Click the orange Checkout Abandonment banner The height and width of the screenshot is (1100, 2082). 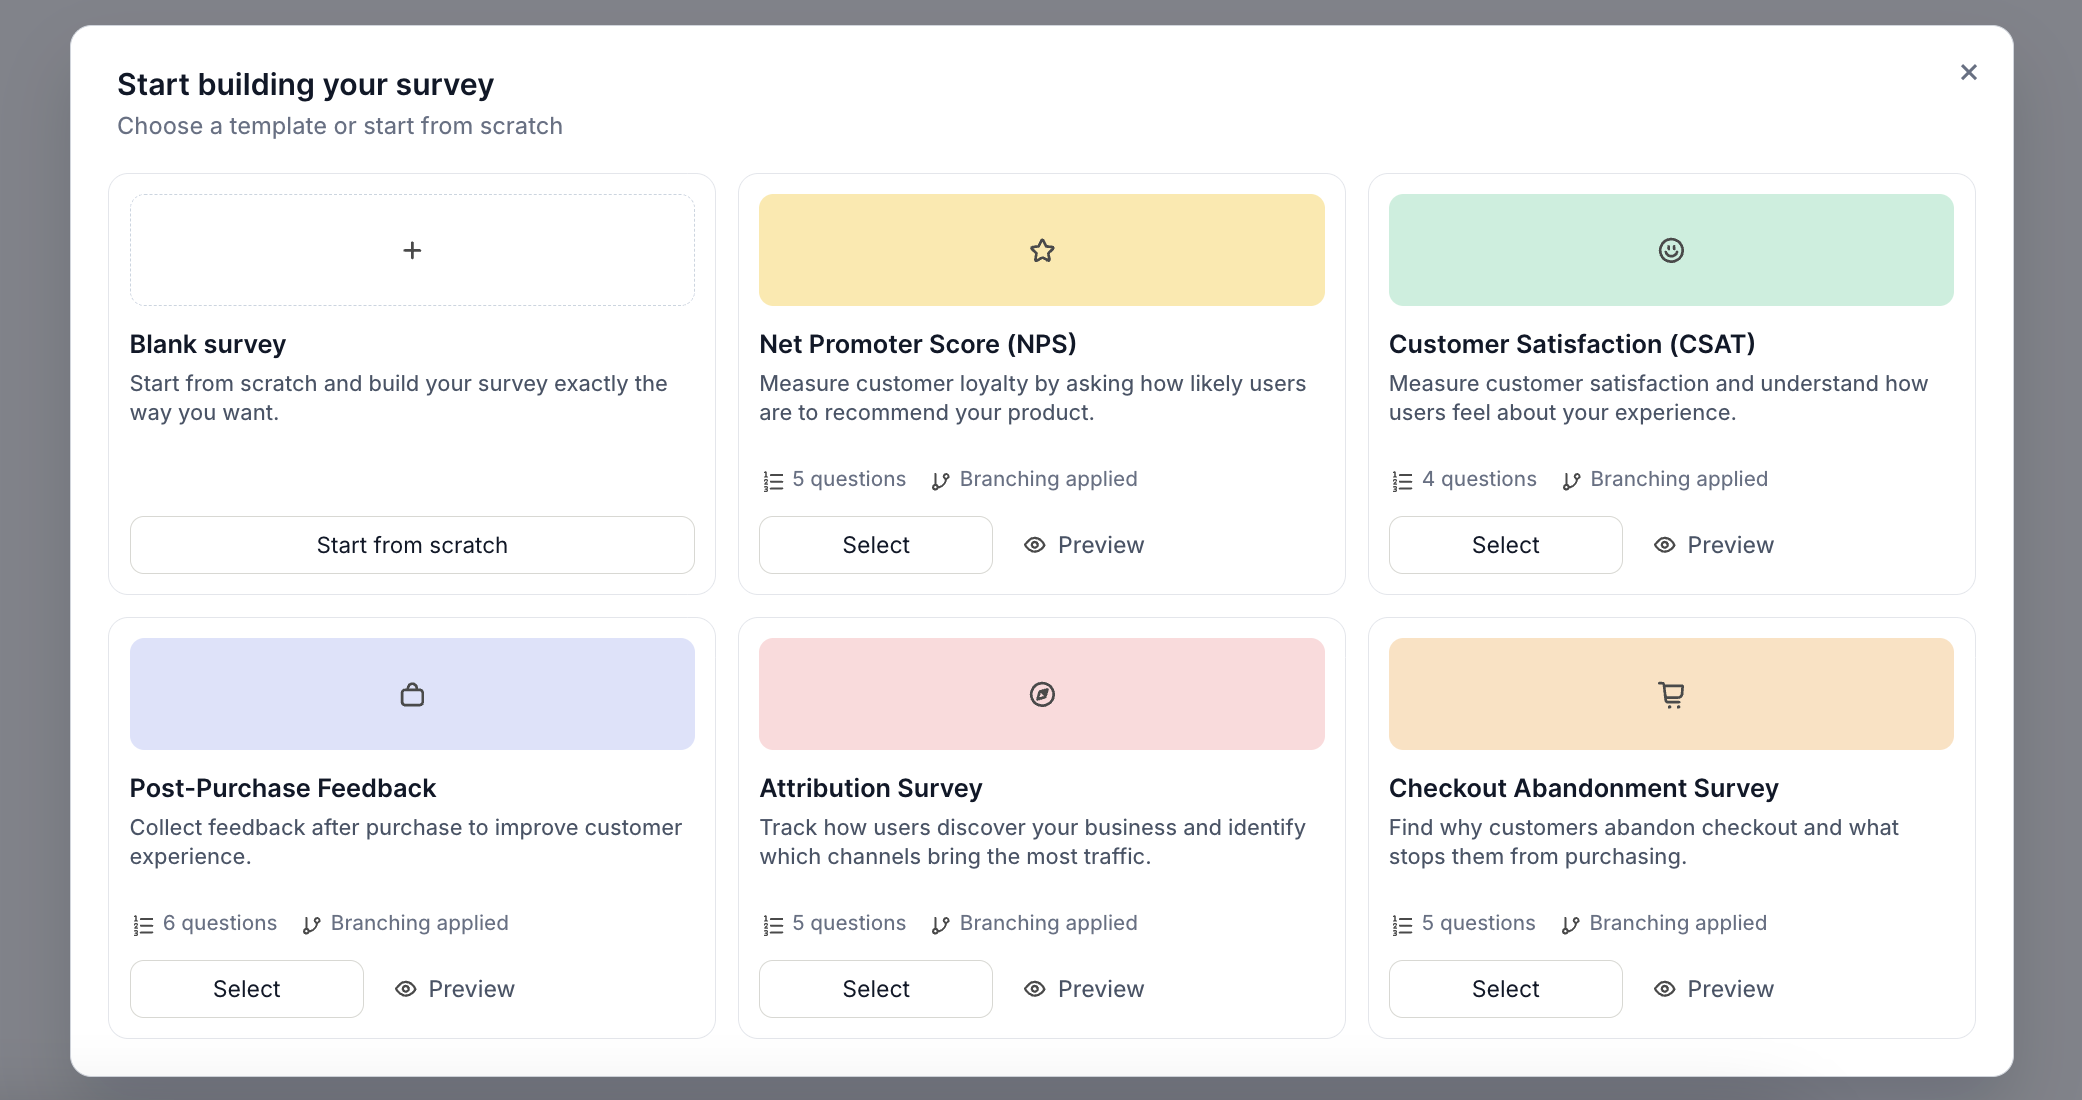pyautogui.click(x=1671, y=694)
